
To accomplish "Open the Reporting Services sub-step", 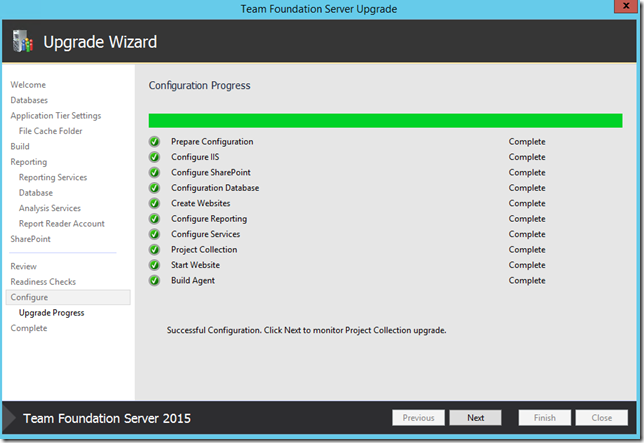I will coord(53,177).
